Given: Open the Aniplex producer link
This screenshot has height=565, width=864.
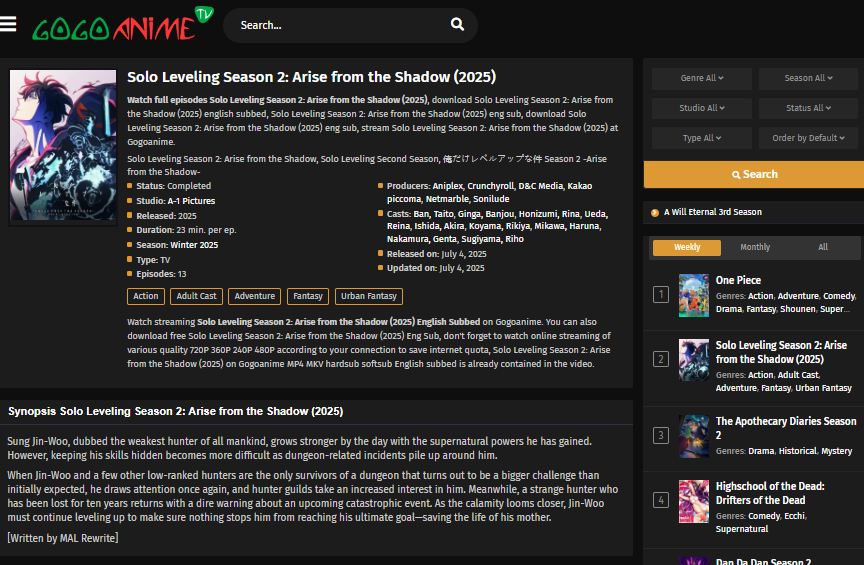Looking at the screenshot, I should (x=447, y=186).
